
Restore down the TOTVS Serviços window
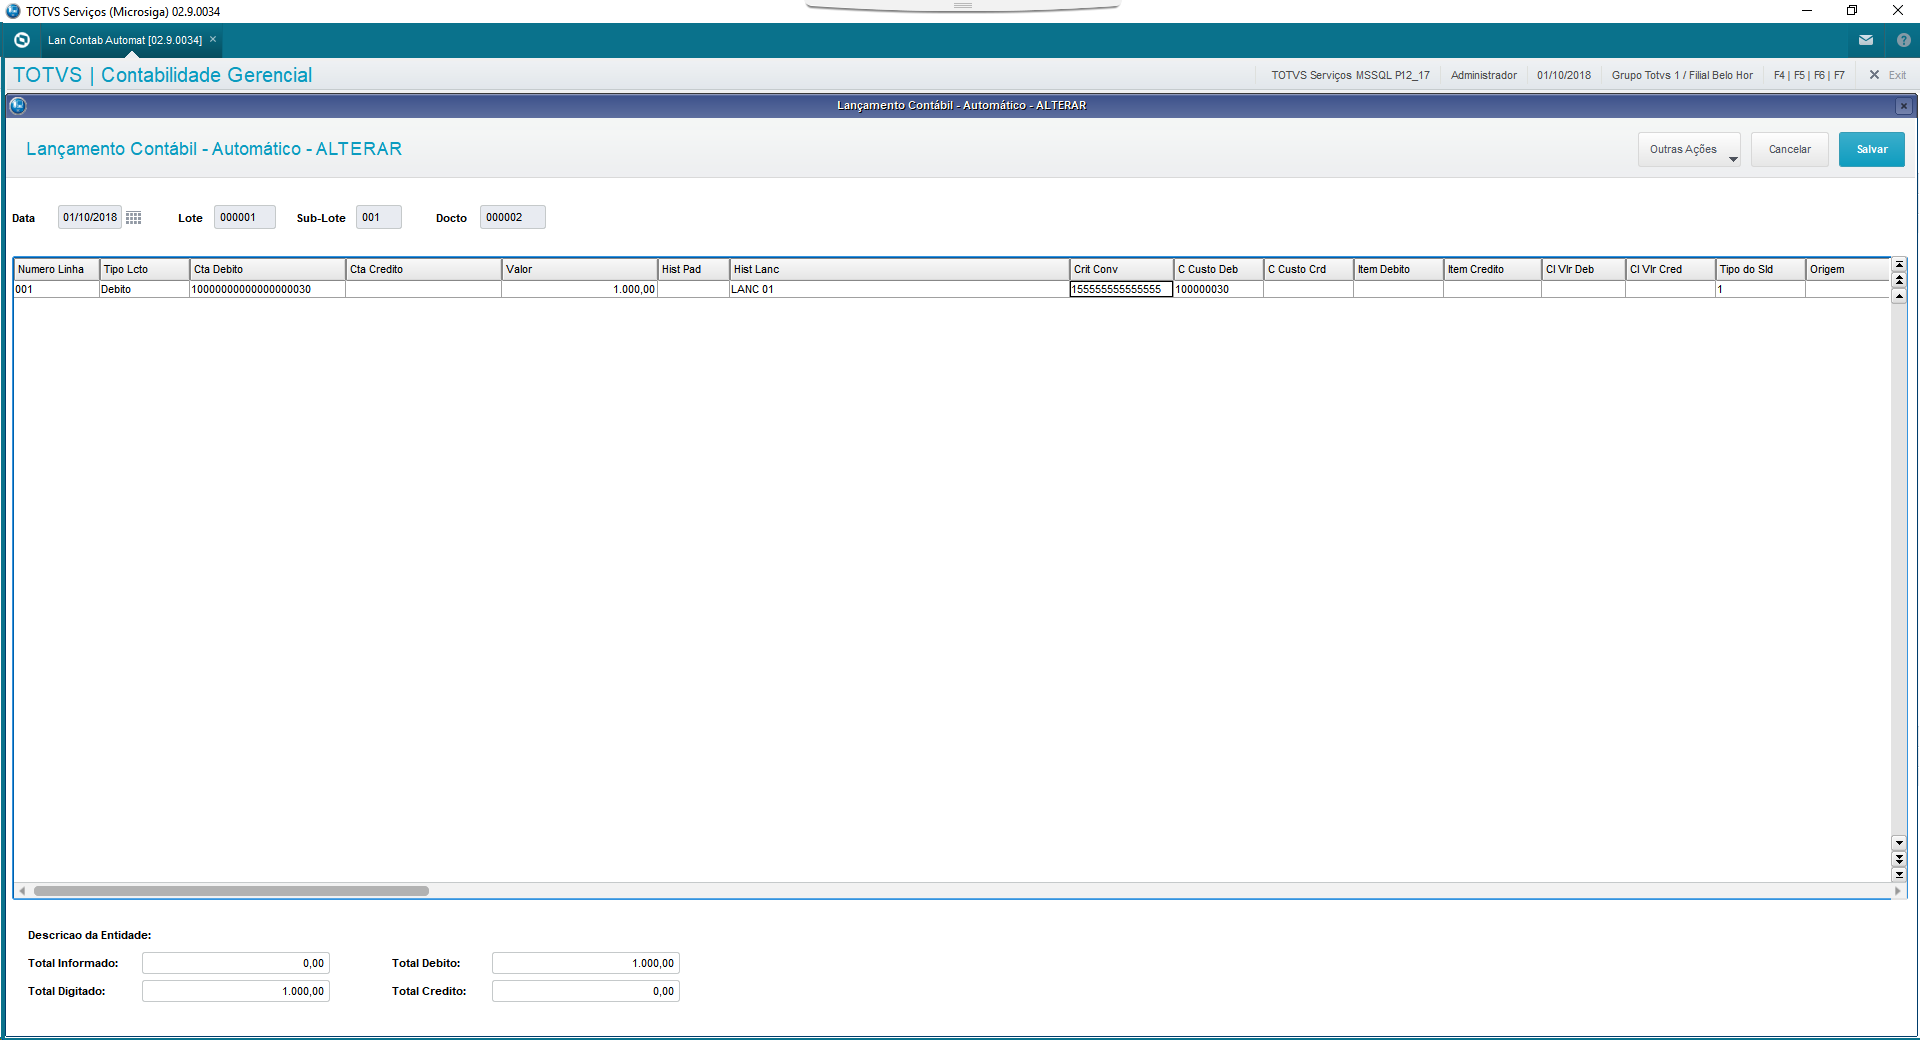tap(1852, 11)
